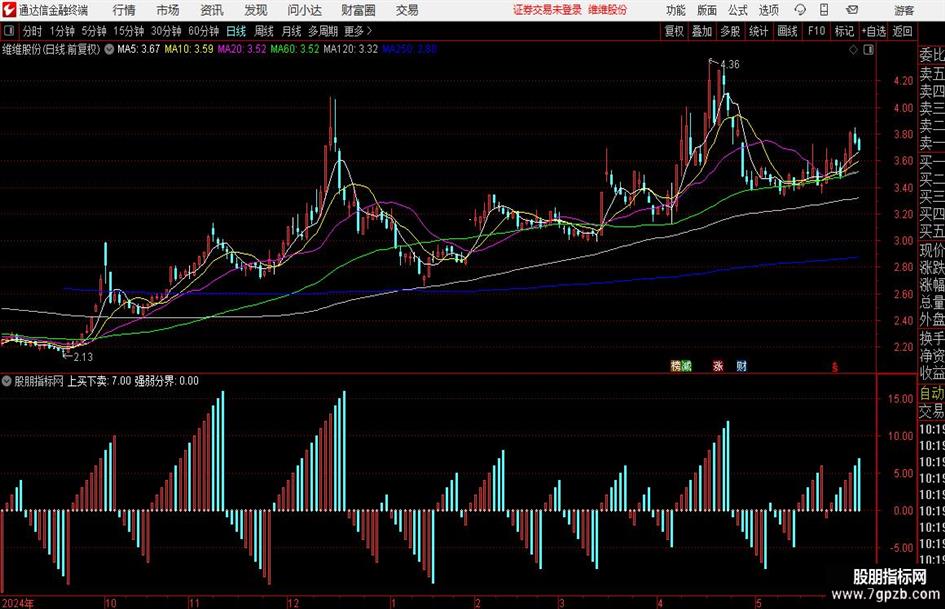Open the 公式 menu
This screenshot has width=945, height=609.
click(738, 10)
